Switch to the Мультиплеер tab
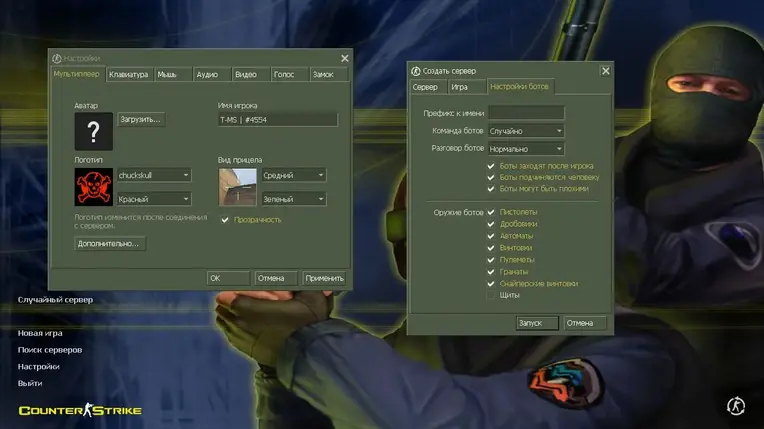The image size is (764, 429). coord(77,74)
